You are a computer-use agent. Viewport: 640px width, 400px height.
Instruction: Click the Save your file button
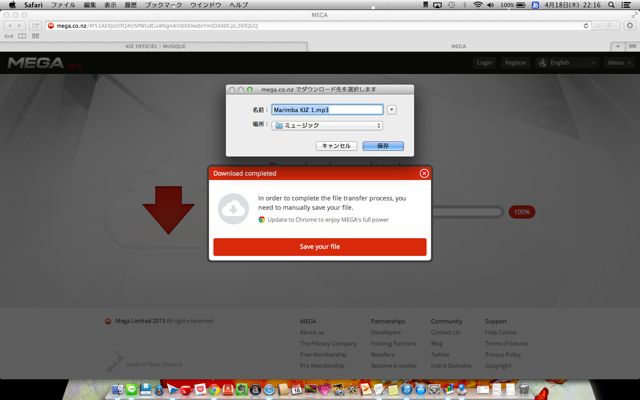tap(320, 247)
